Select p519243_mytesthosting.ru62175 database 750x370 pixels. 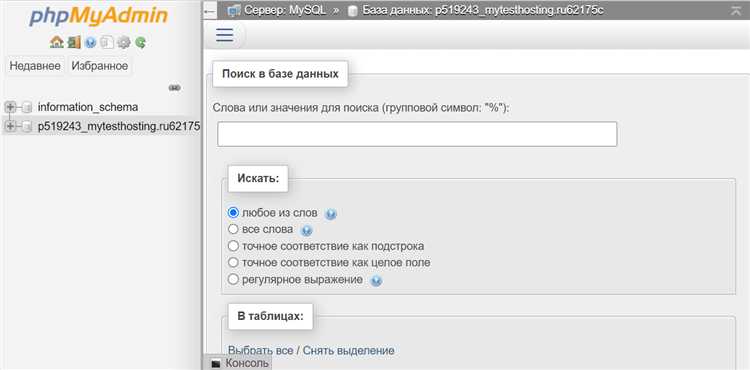tap(119, 126)
